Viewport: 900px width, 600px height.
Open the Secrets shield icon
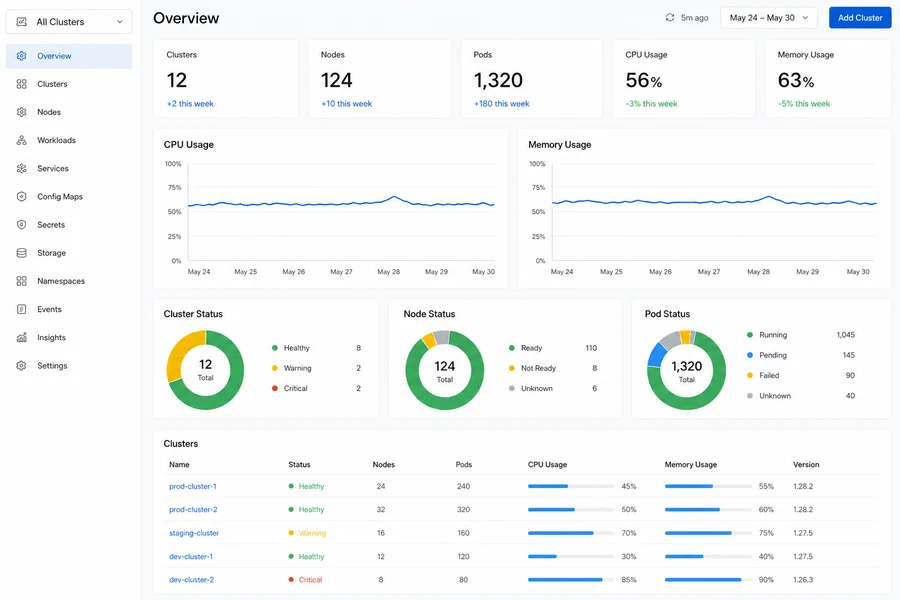(21, 224)
